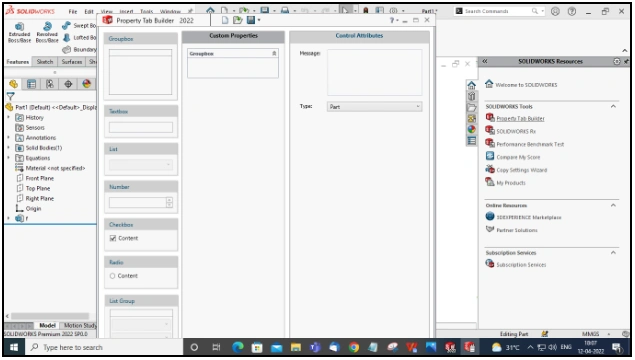Open the ConfigurationManager tab icon
This screenshot has height=360, width=635.
click(50, 84)
